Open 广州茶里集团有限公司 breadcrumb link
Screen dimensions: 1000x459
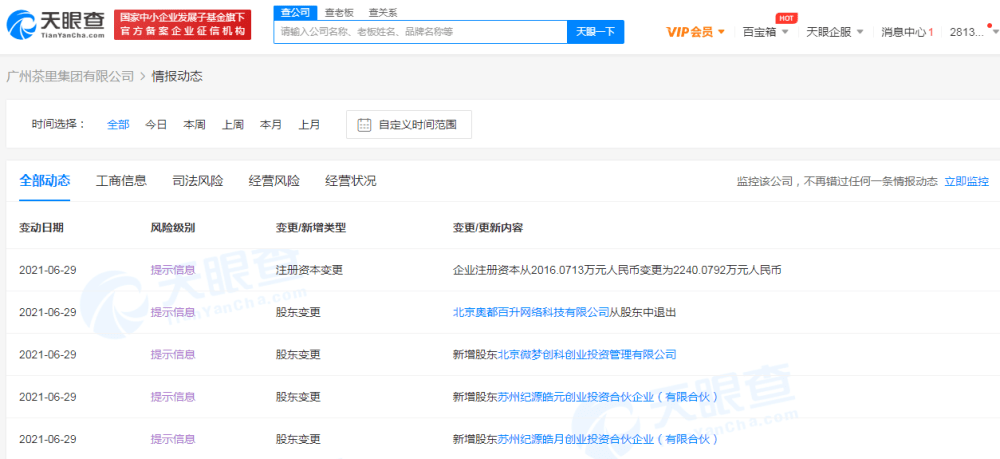[70, 76]
